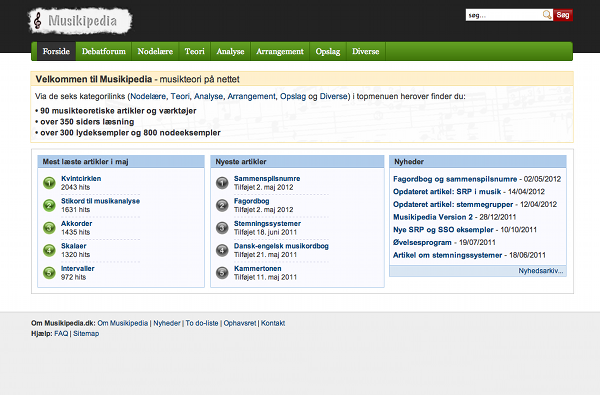Click footer link Kontakt
The width and height of the screenshot is (600, 395).
[273, 323]
